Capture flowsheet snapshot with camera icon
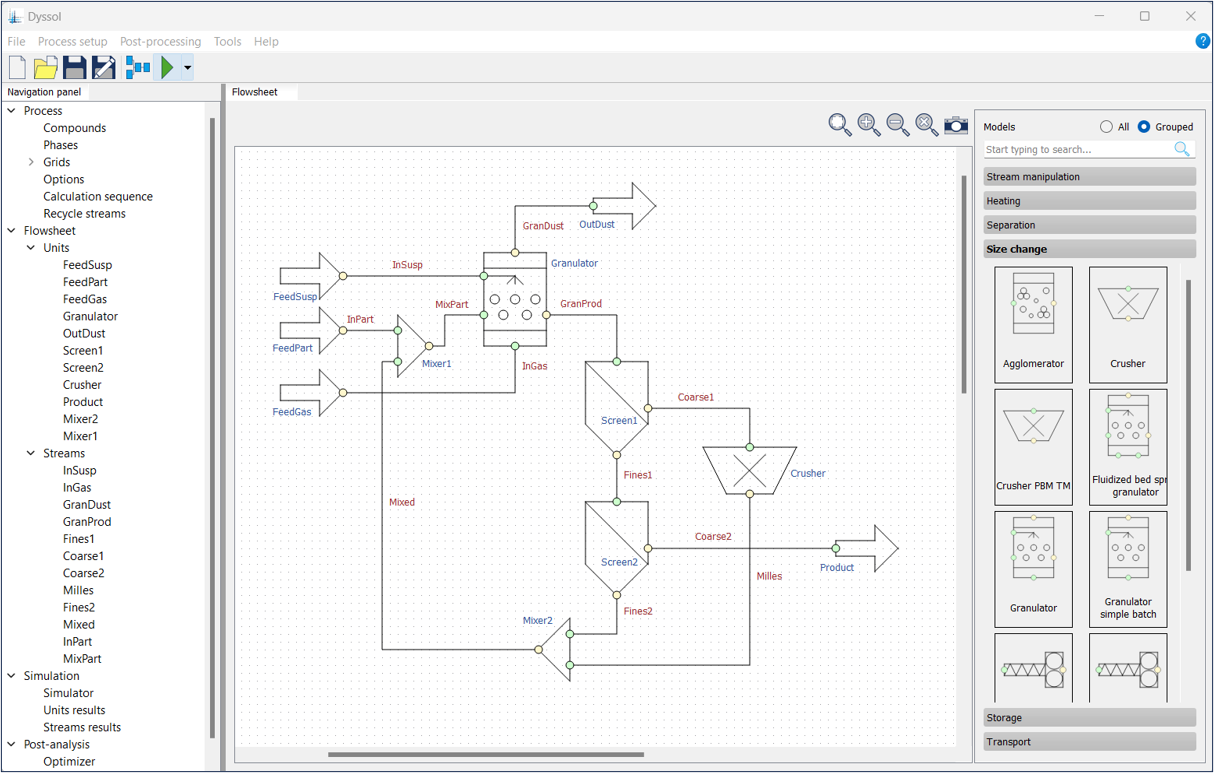Image resolution: width=1214 pixels, height=773 pixels. click(x=956, y=124)
